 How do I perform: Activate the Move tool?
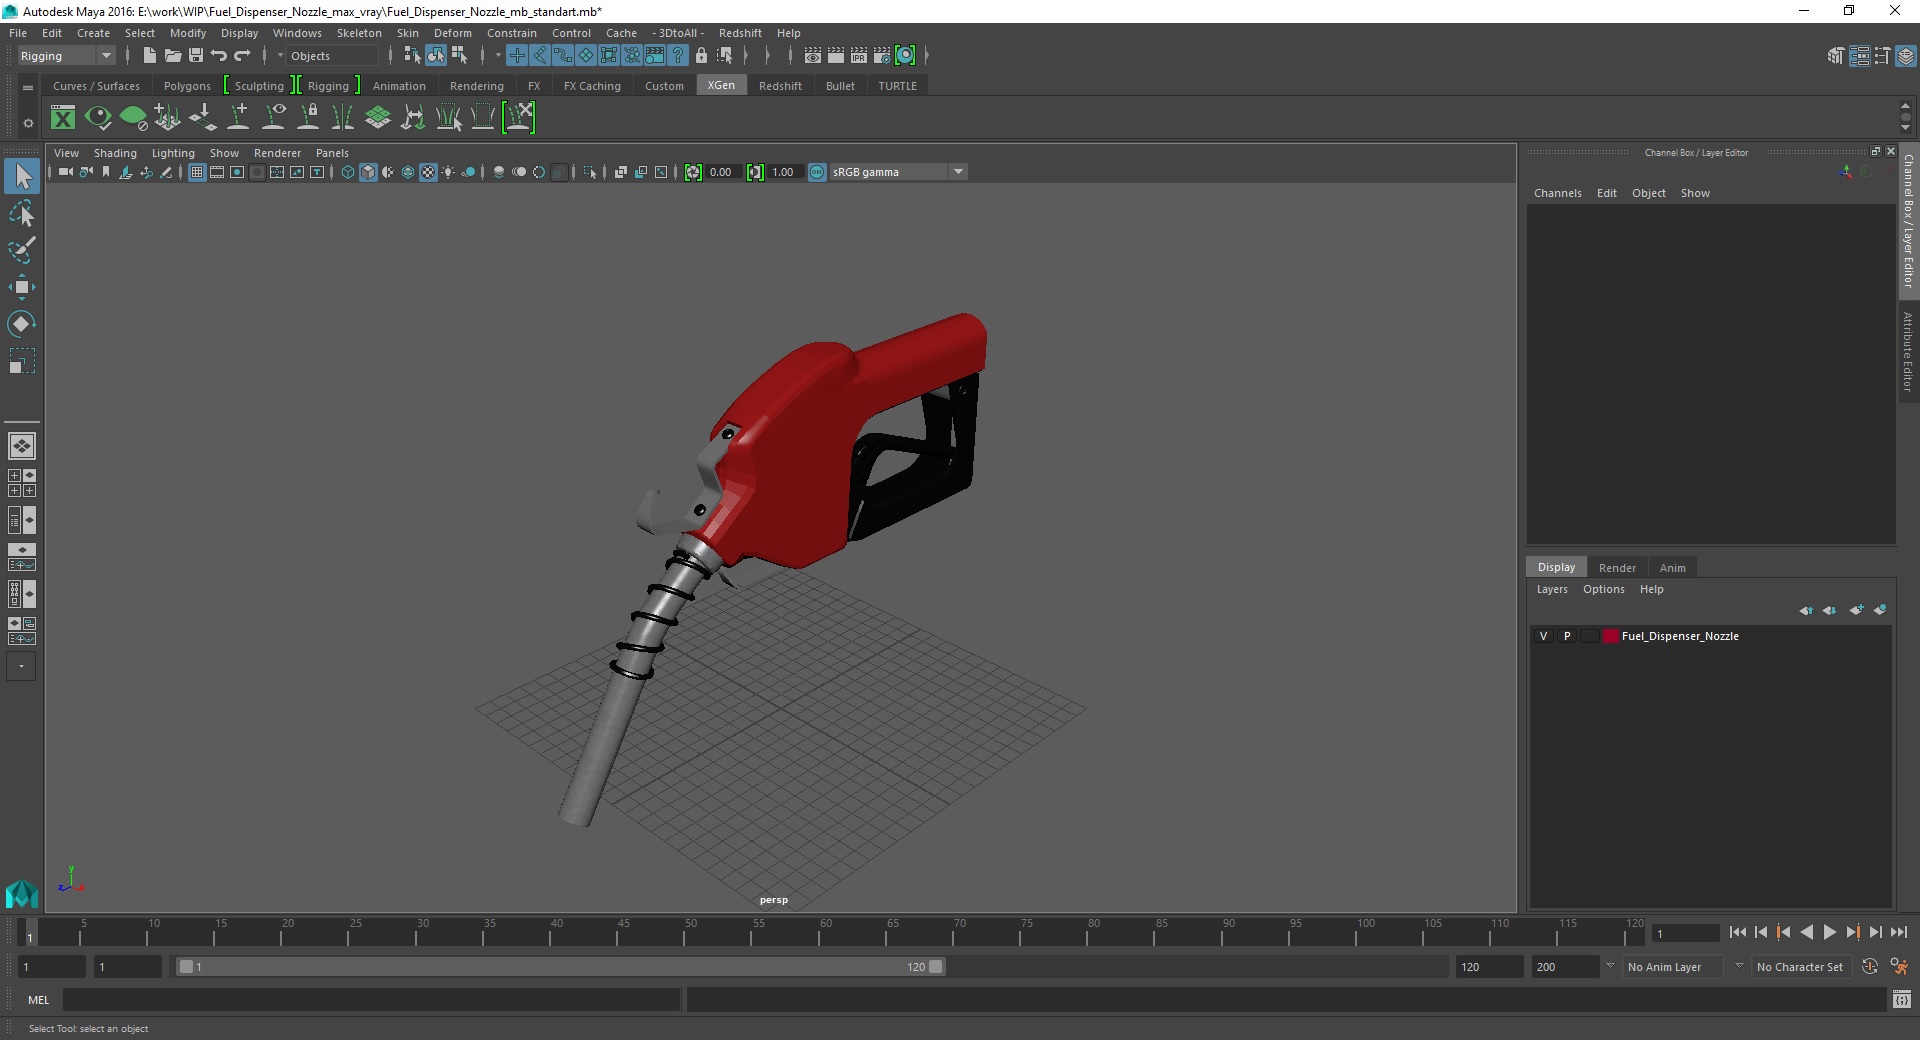[21, 287]
